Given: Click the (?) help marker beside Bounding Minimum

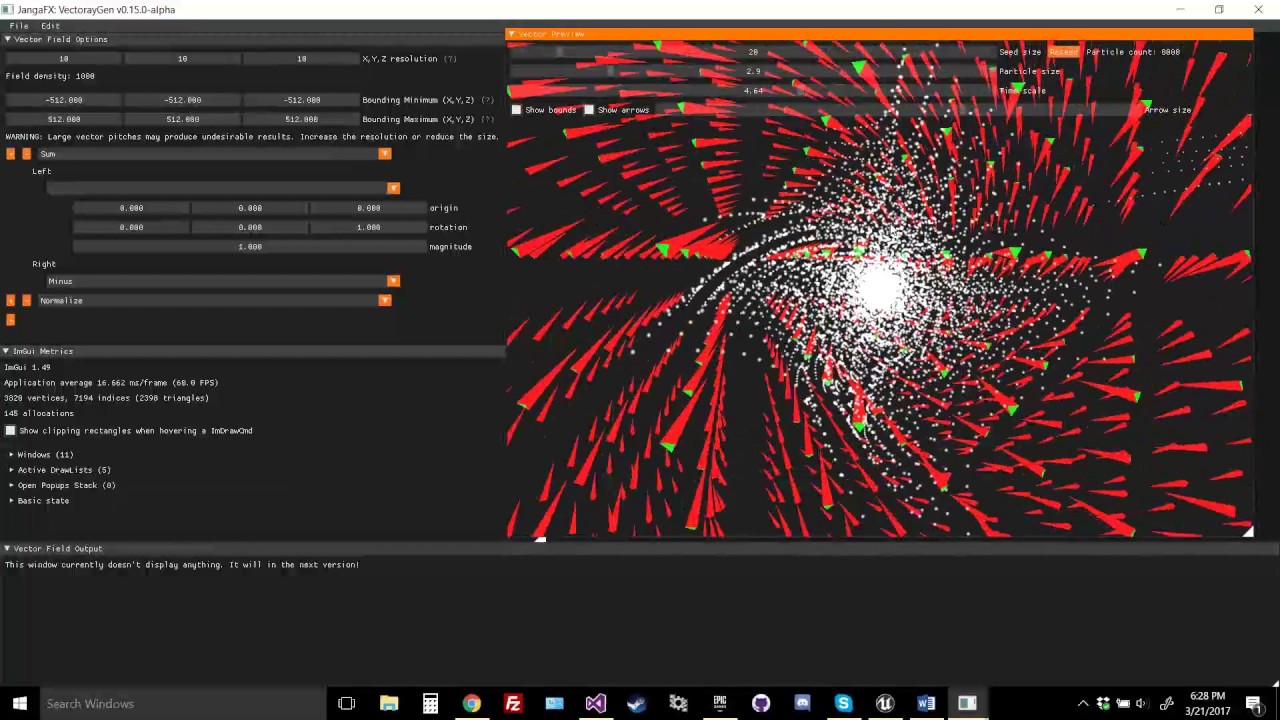Looking at the screenshot, I should pos(487,100).
